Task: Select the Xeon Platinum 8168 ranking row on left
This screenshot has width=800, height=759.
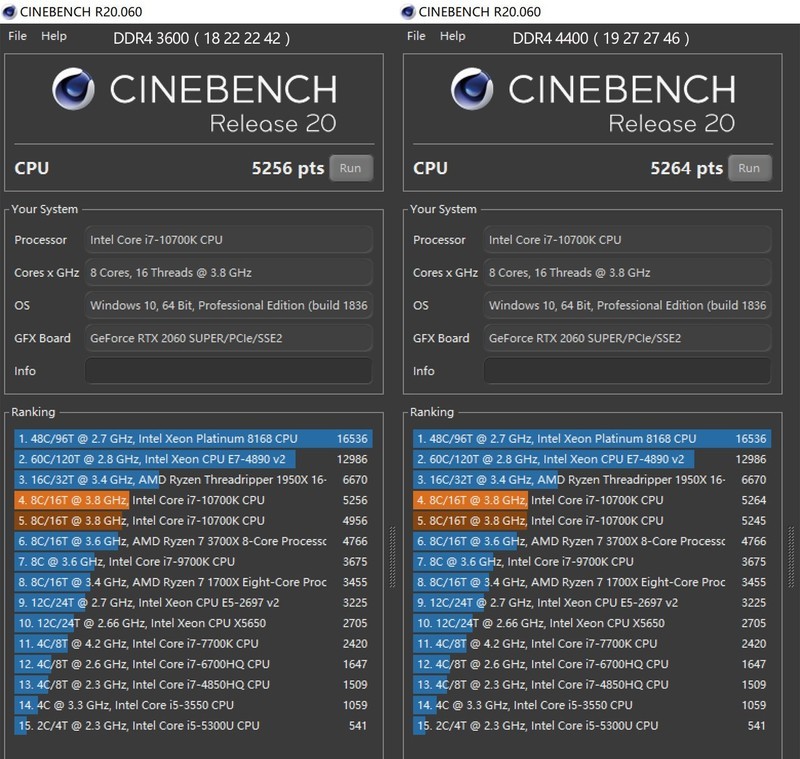Action: 192,438
